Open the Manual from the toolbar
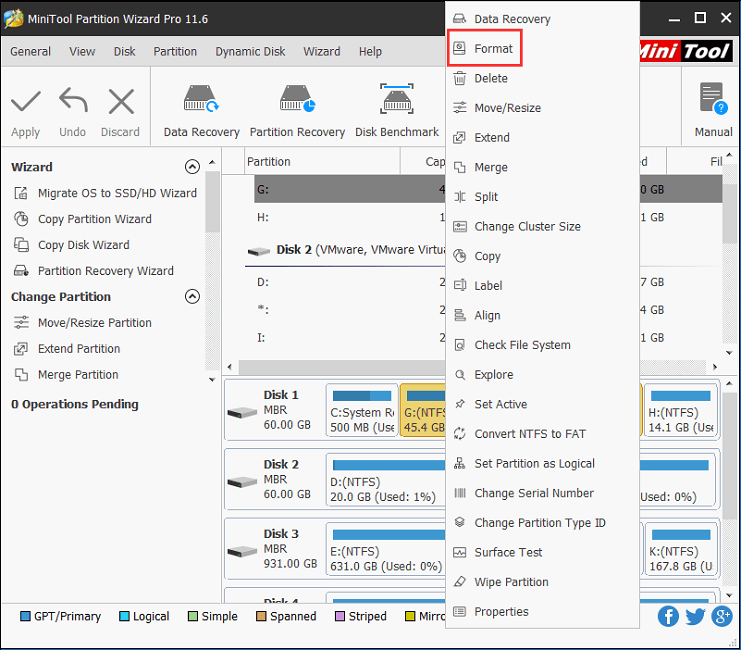 tap(713, 100)
